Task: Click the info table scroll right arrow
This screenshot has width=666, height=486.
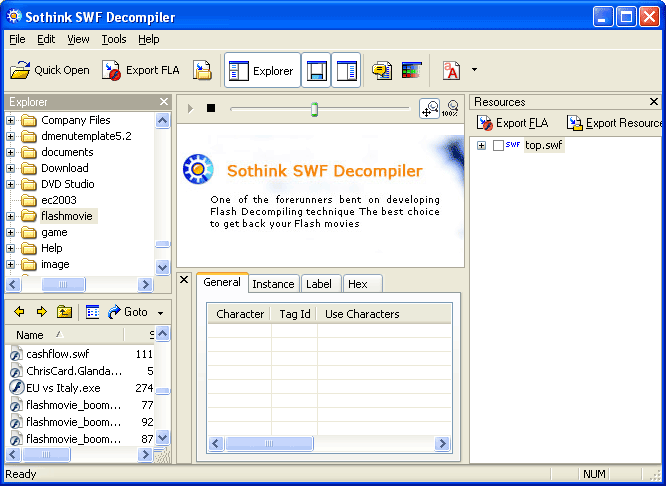Action: tap(442, 444)
